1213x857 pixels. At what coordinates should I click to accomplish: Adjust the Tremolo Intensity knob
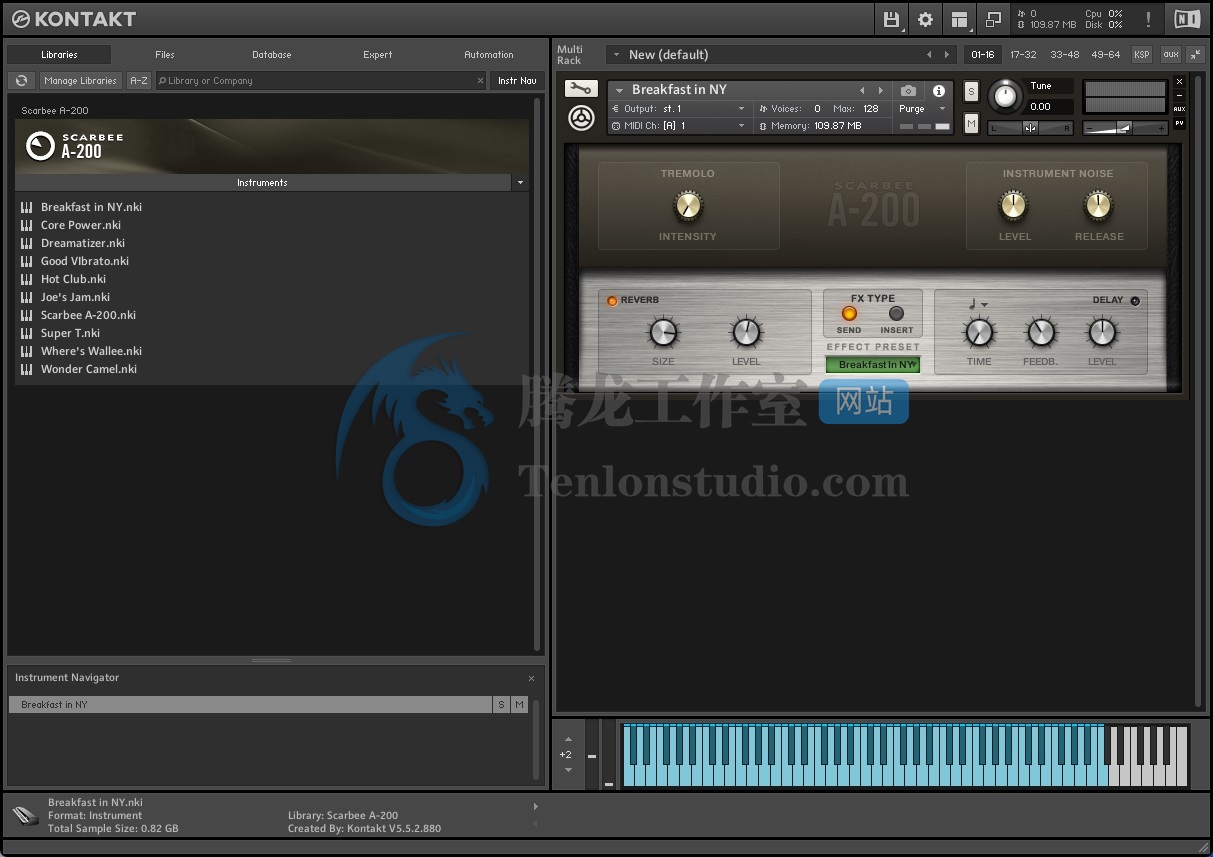click(687, 203)
